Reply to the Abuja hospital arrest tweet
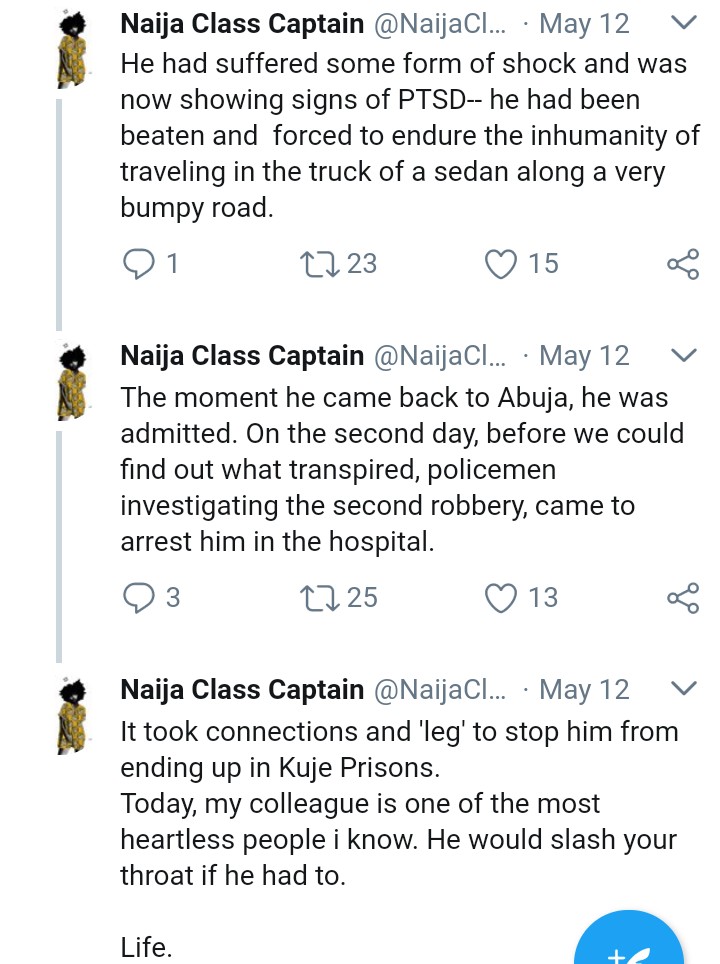This screenshot has width=720, height=964. click(137, 598)
